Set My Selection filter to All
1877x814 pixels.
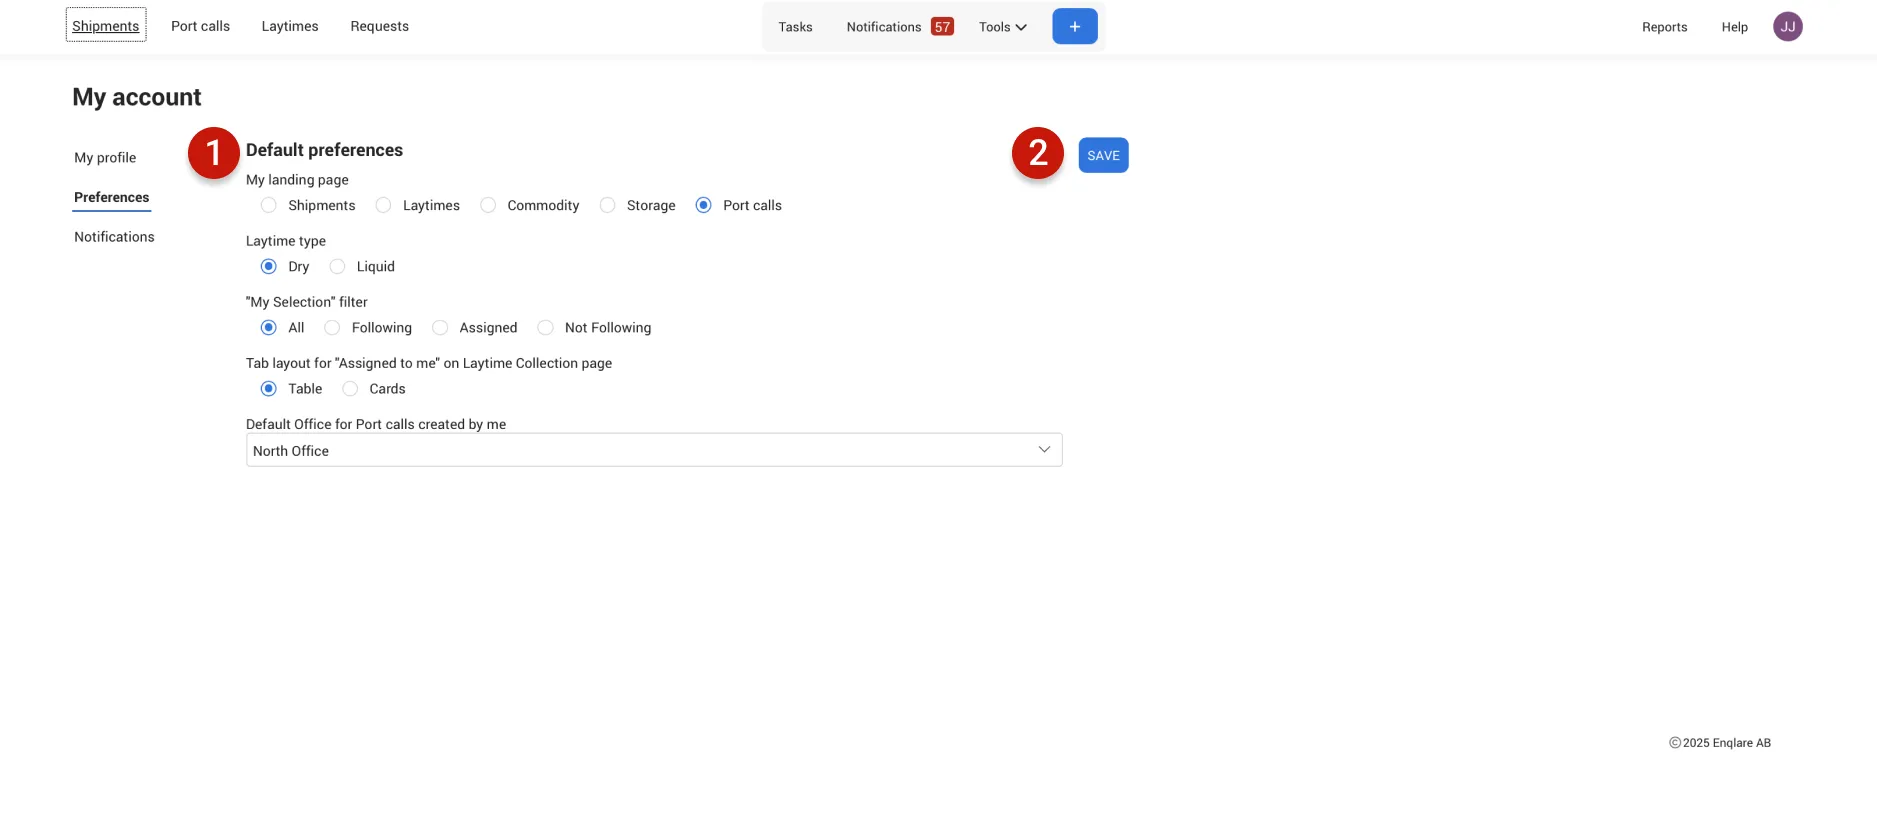click(269, 327)
